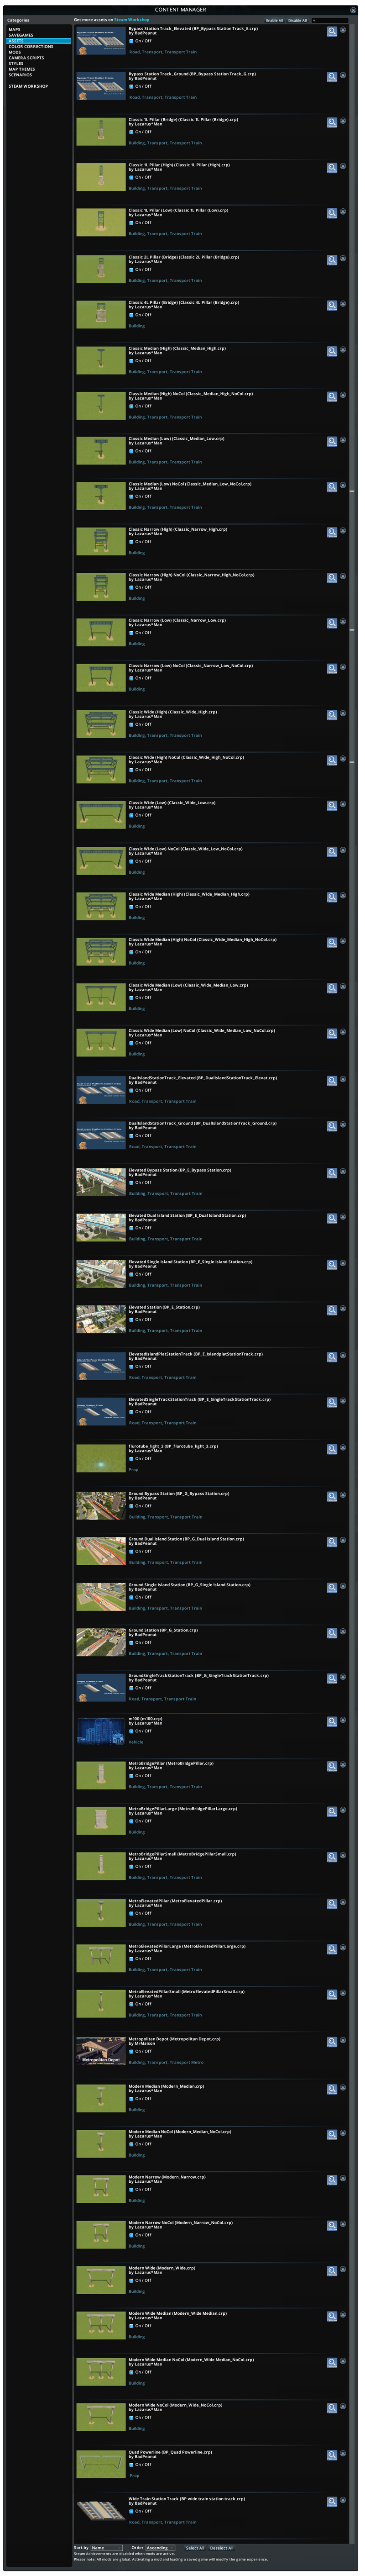Close the Content Manager window
The image size is (365, 2576).
(x=352, y=10)
